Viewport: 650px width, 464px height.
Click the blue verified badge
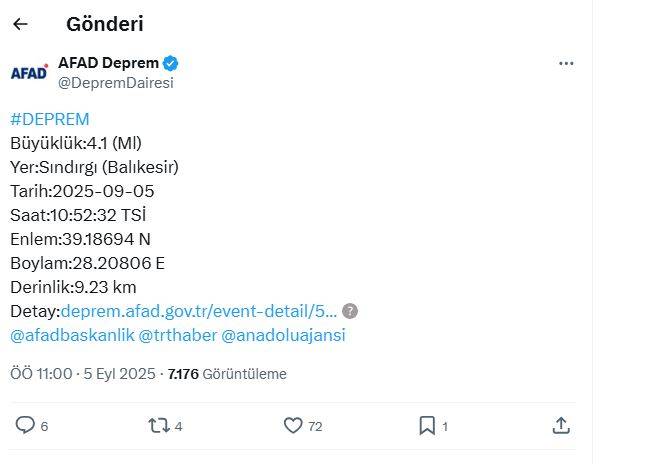171,64
